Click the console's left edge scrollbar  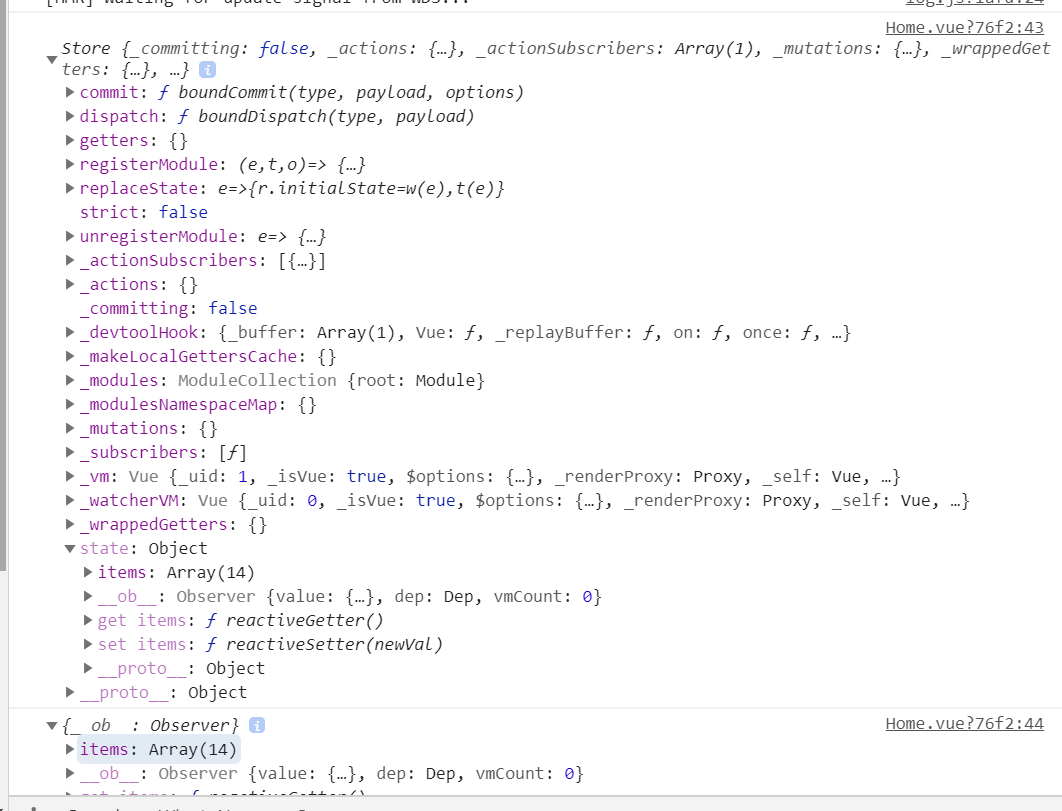pos(3,285)
